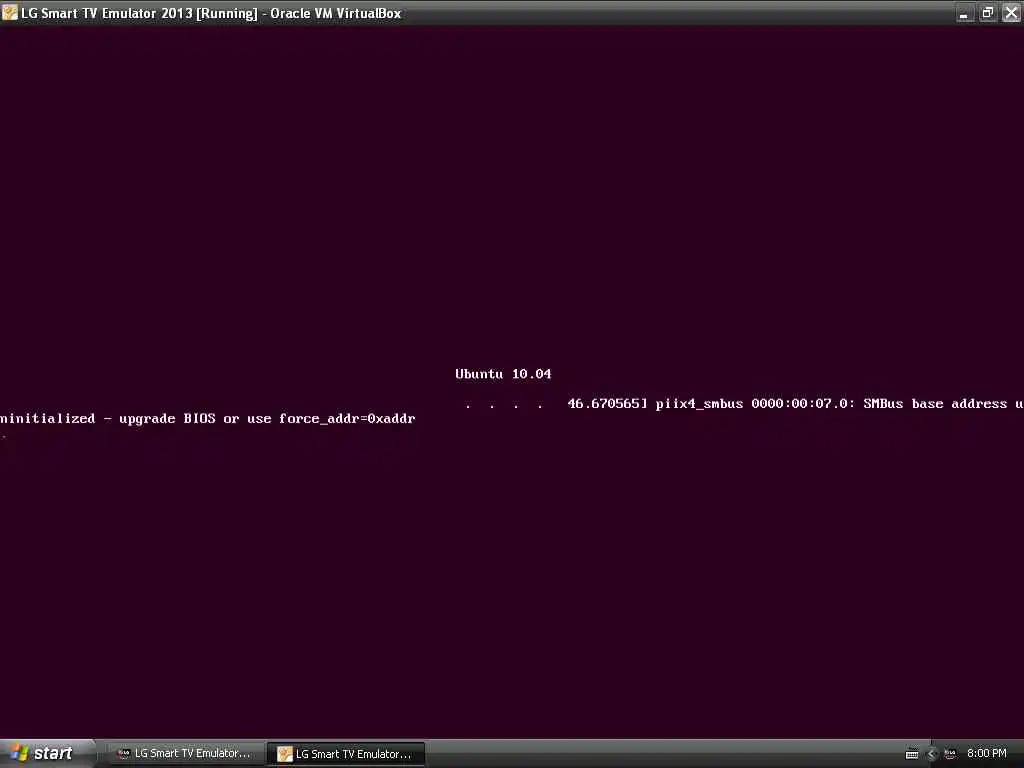Expand hidden system tray icons arrow
Viewport: 1024px width, 768px height.
point(932,754)
